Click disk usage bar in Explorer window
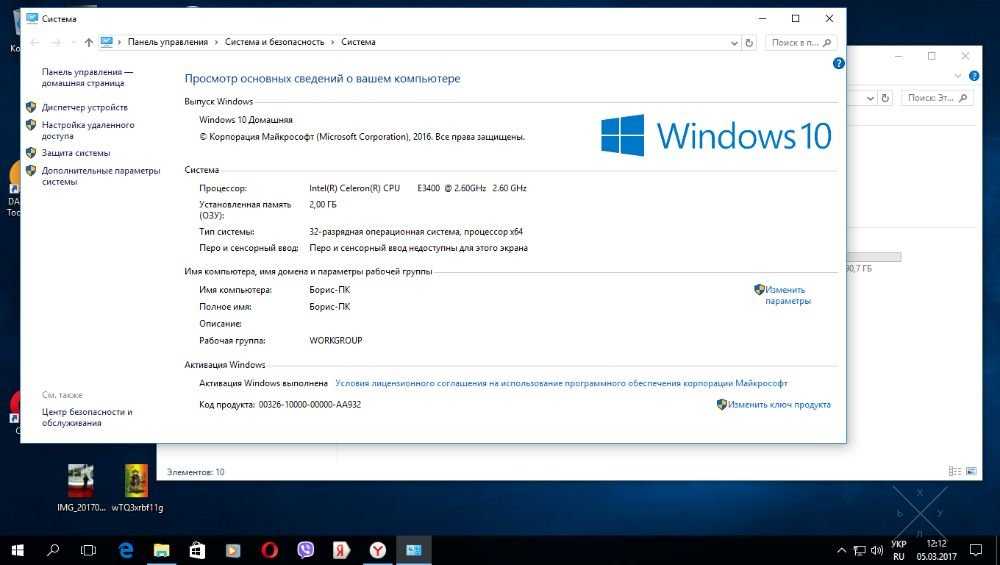Image resolution: width=1000 pixels, height=565 pixels. 874,257
